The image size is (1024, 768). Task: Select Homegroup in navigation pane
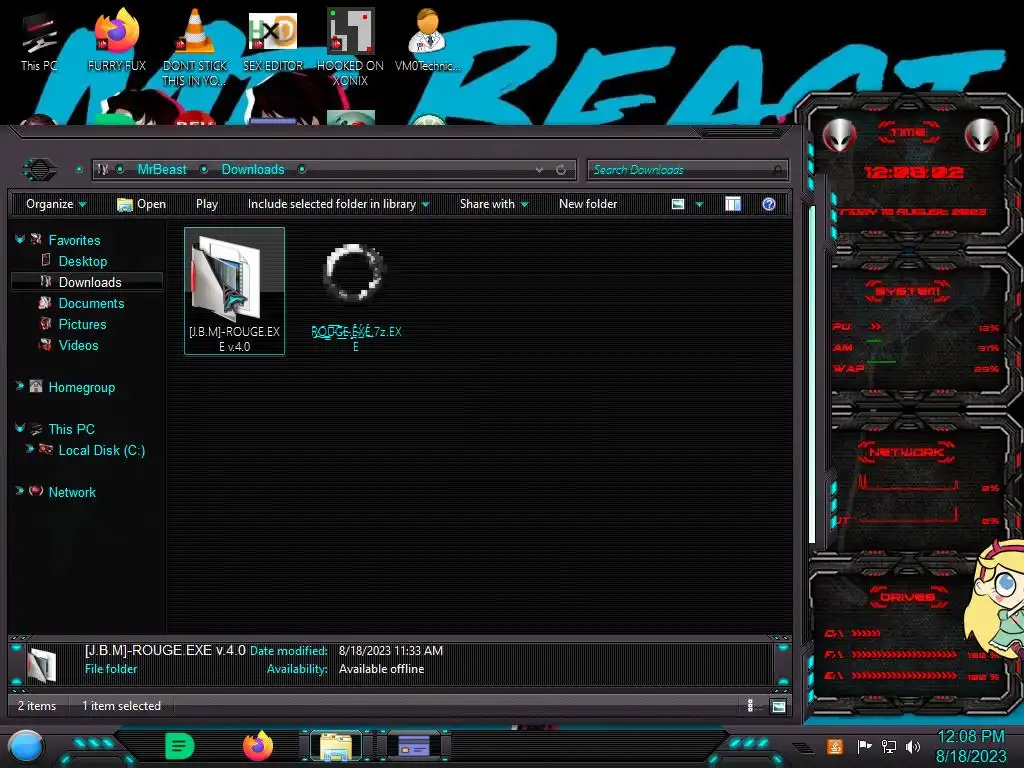[x=82, y=387]
